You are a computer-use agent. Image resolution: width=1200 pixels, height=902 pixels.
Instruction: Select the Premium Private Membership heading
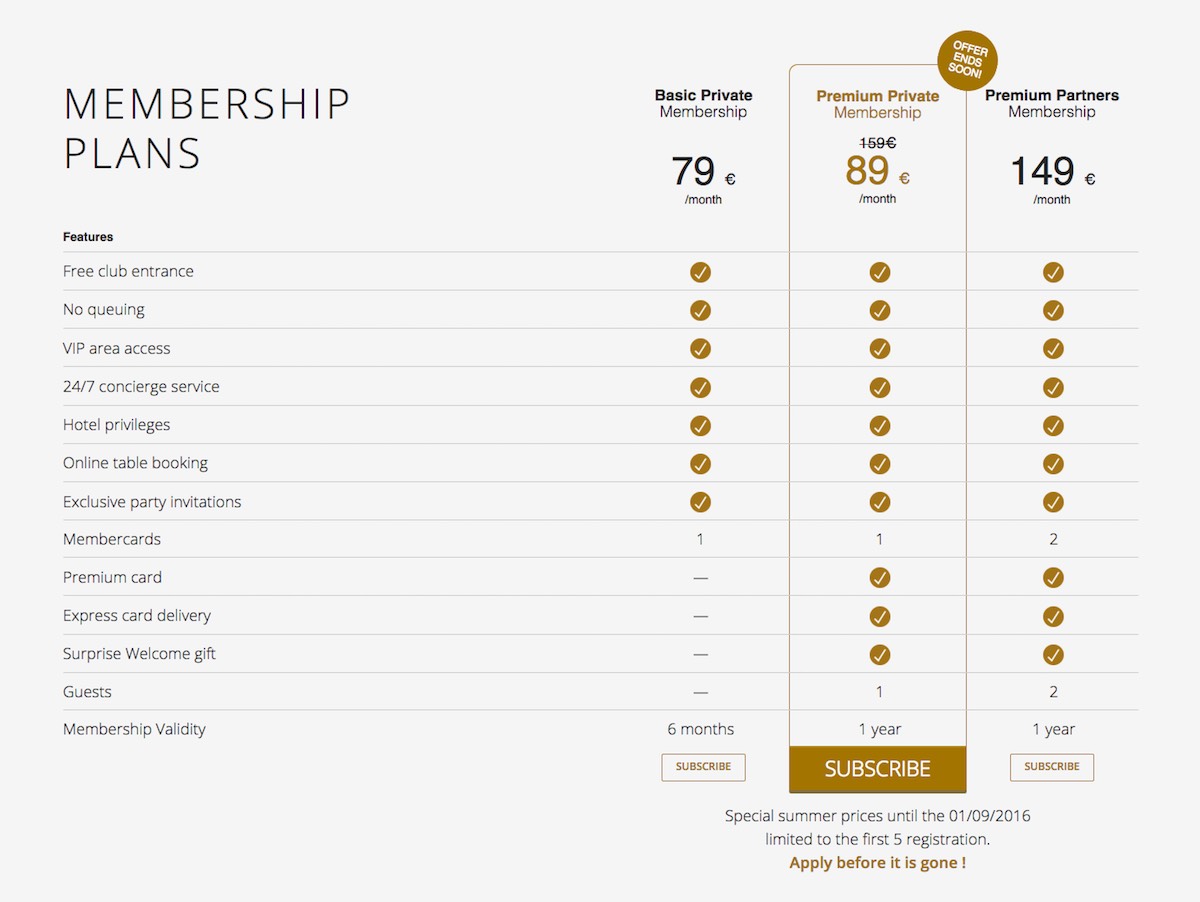pos(878,104)
